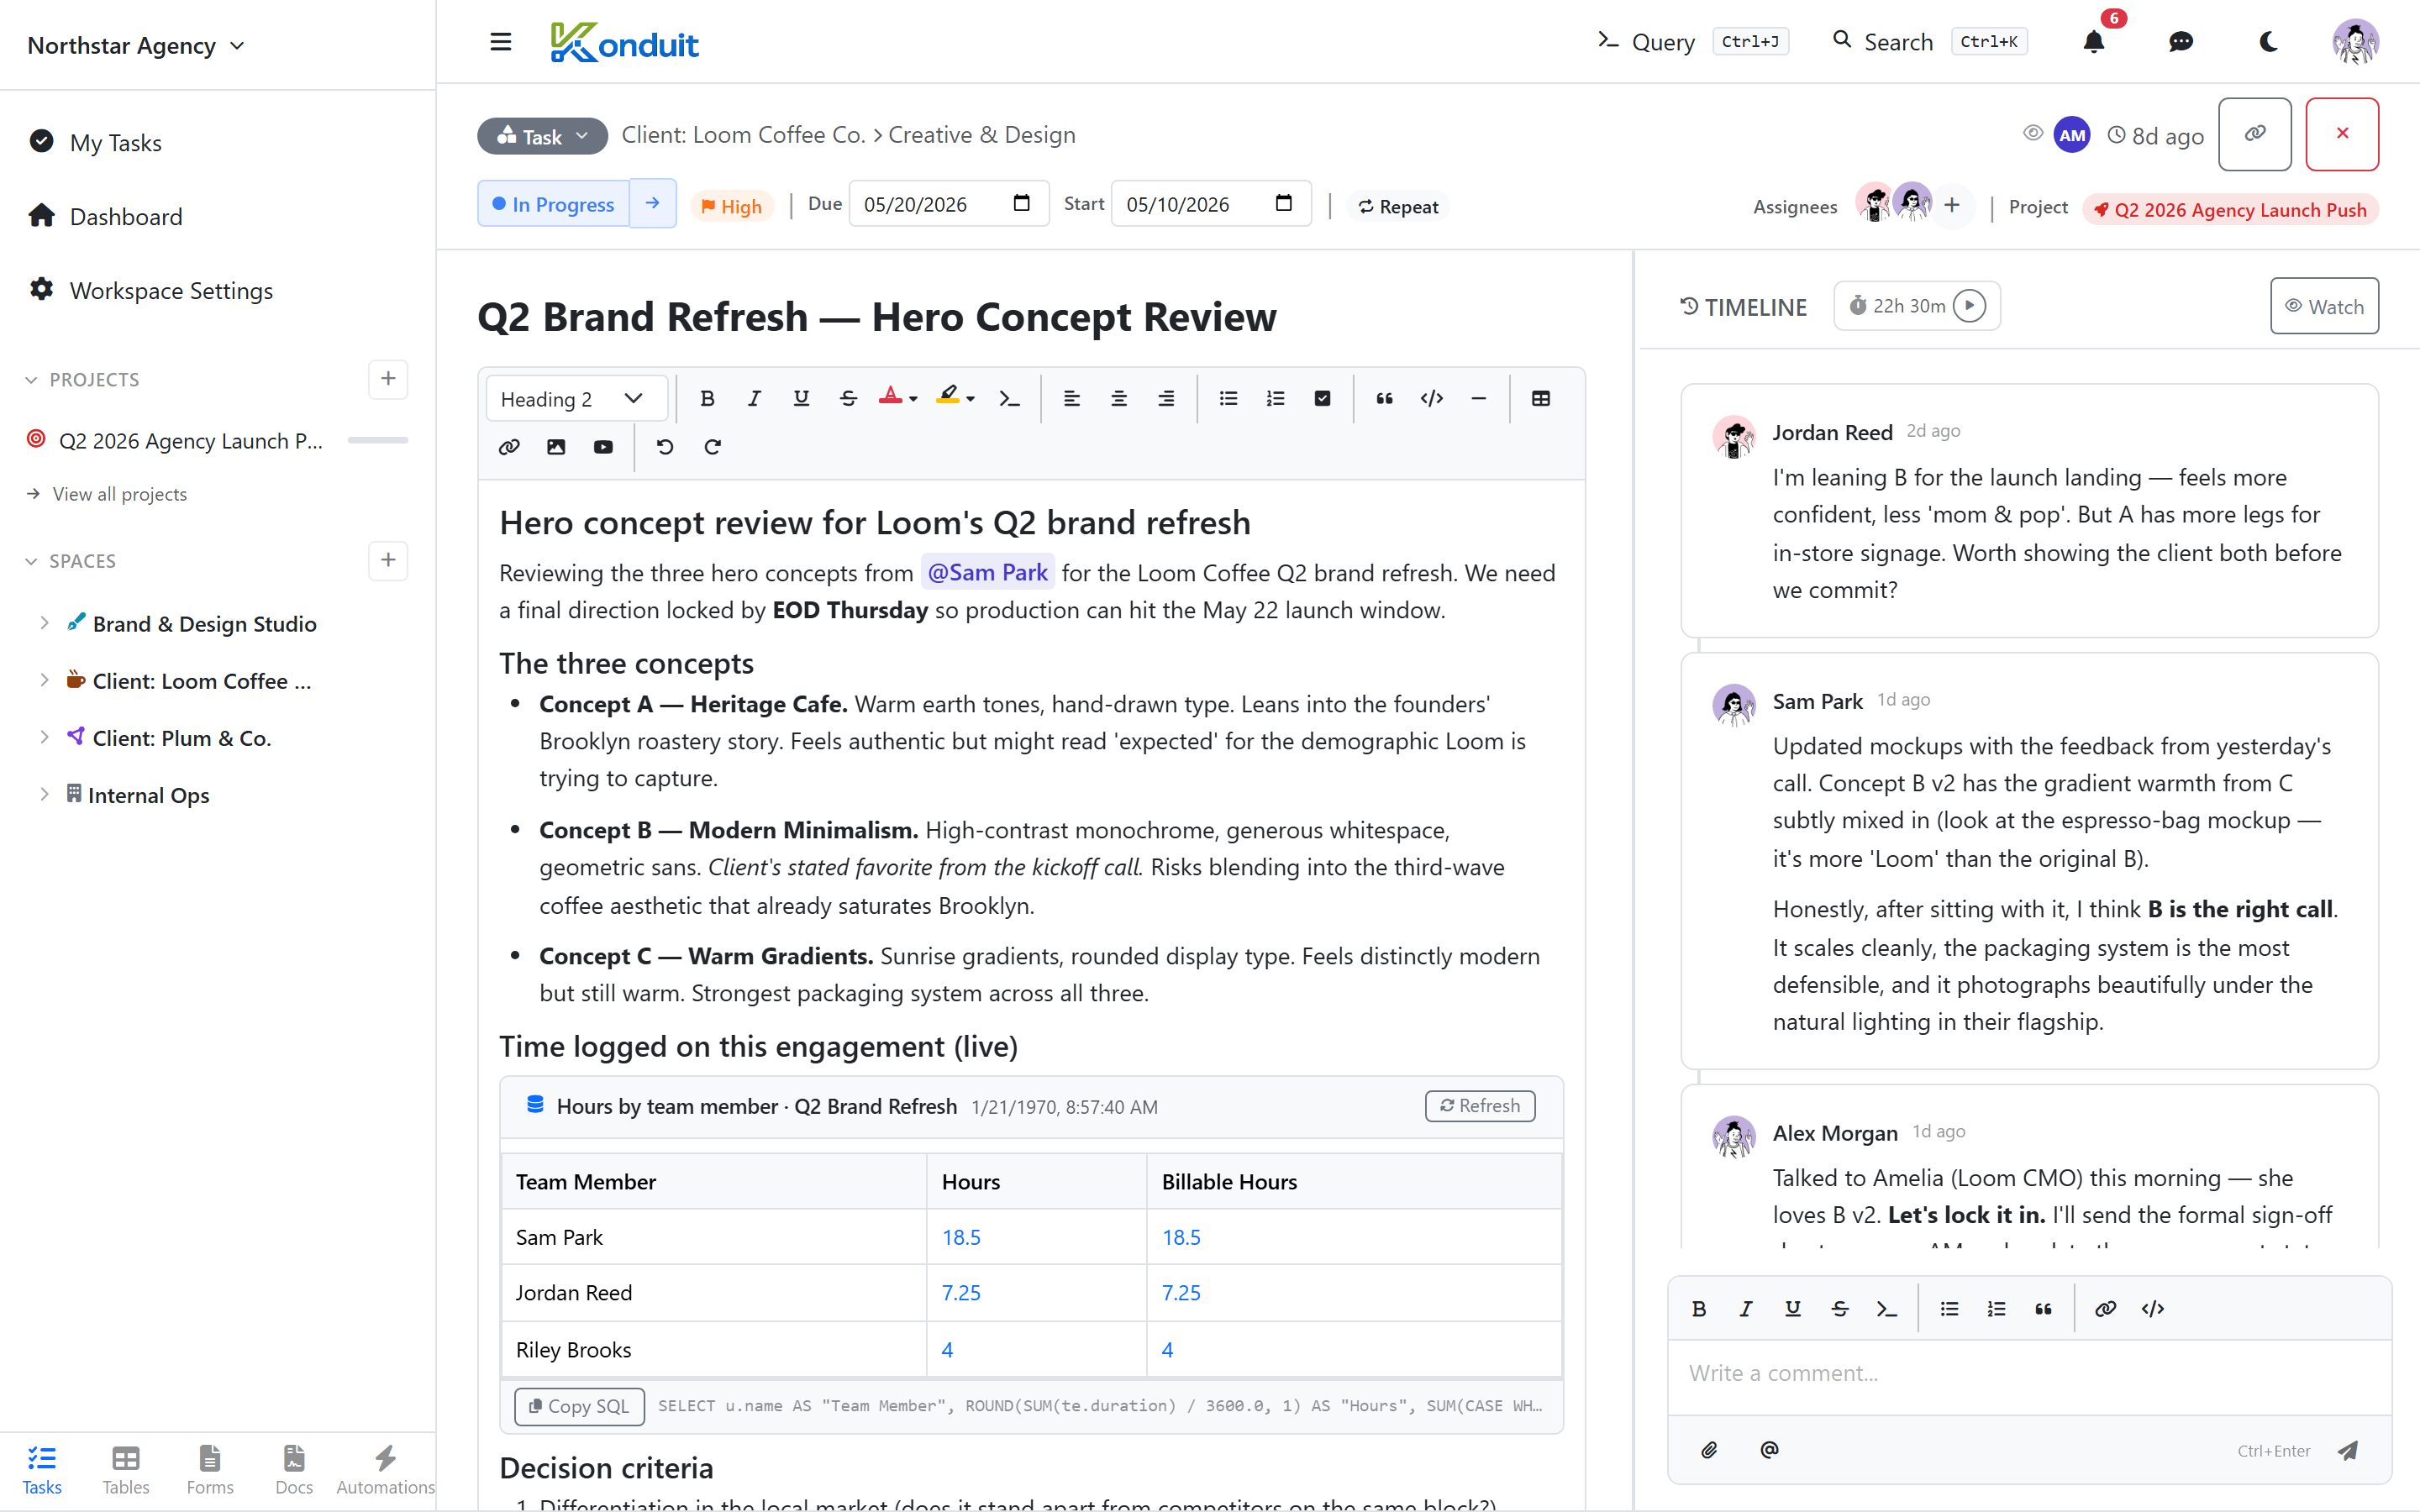The image size is (2420, 1512).
Task: Toggle dark mode with moon icon
Action: [2268, 42]
